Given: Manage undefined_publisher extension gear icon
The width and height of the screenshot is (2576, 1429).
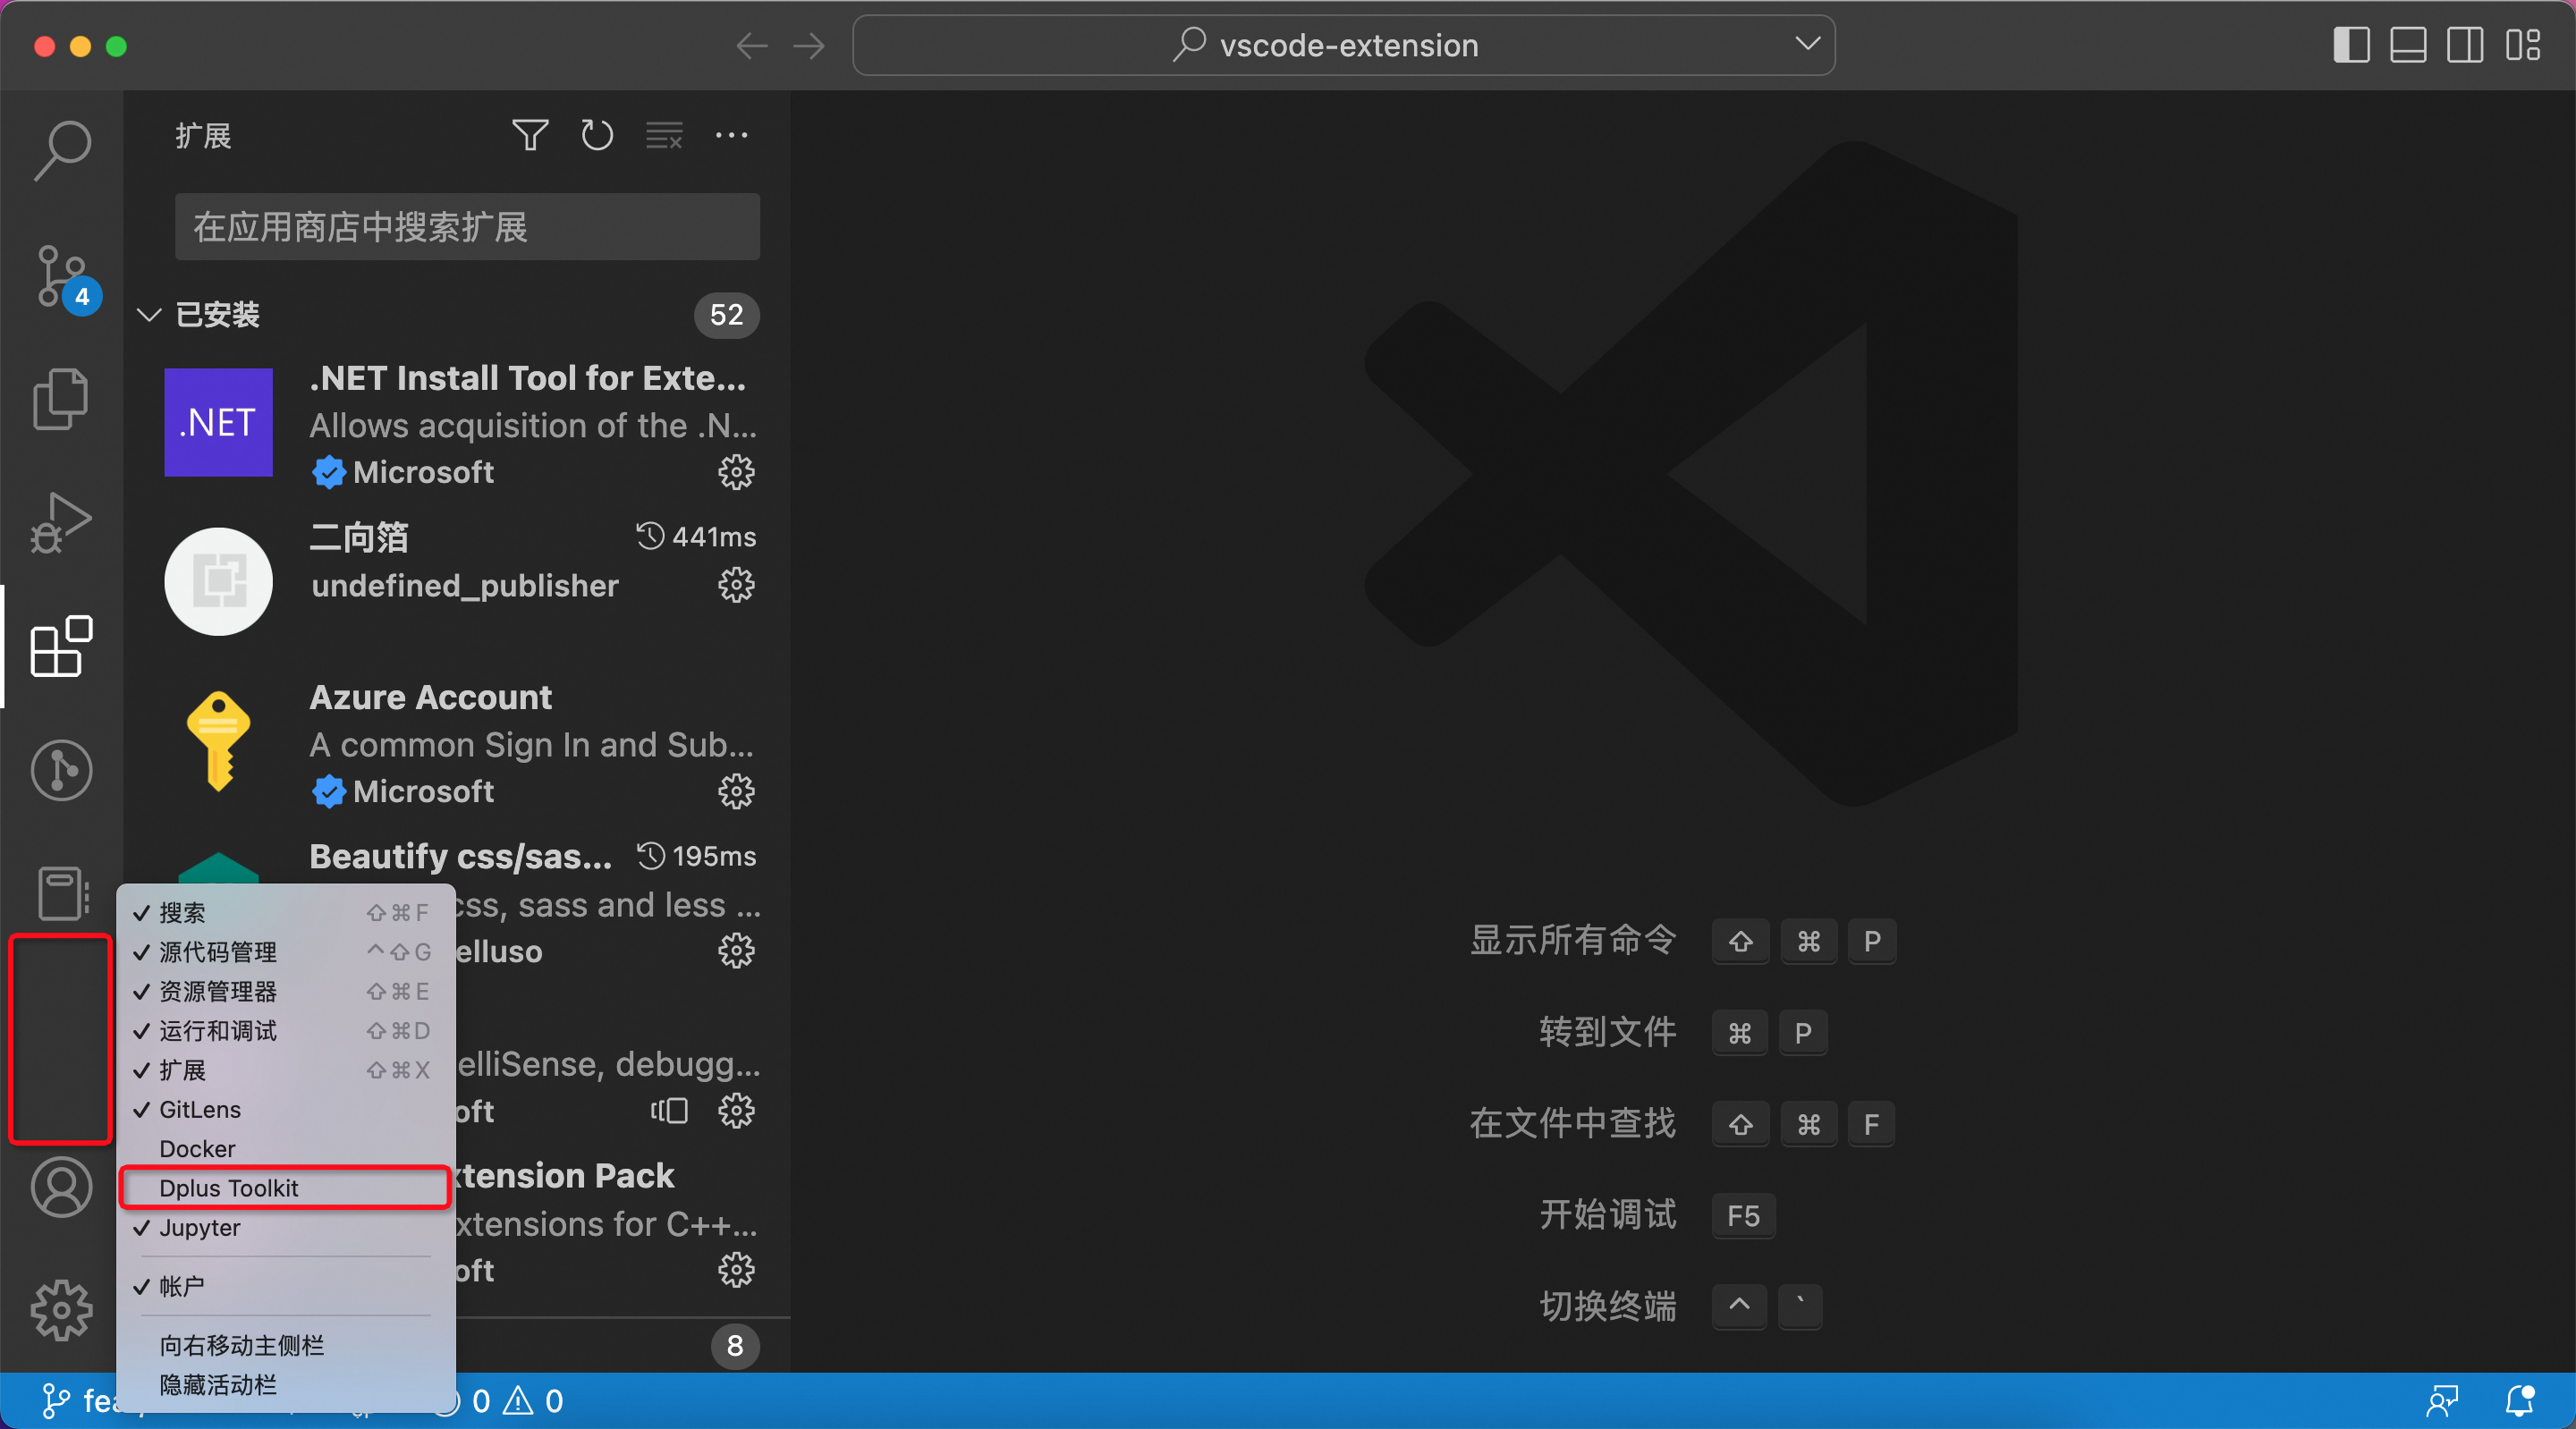Looking at the screenshot, I should point(736,585).
